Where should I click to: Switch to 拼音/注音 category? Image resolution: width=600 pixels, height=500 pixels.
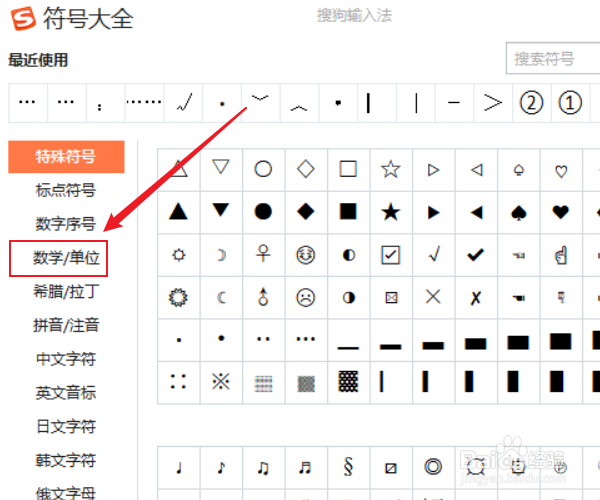[66, 325]
